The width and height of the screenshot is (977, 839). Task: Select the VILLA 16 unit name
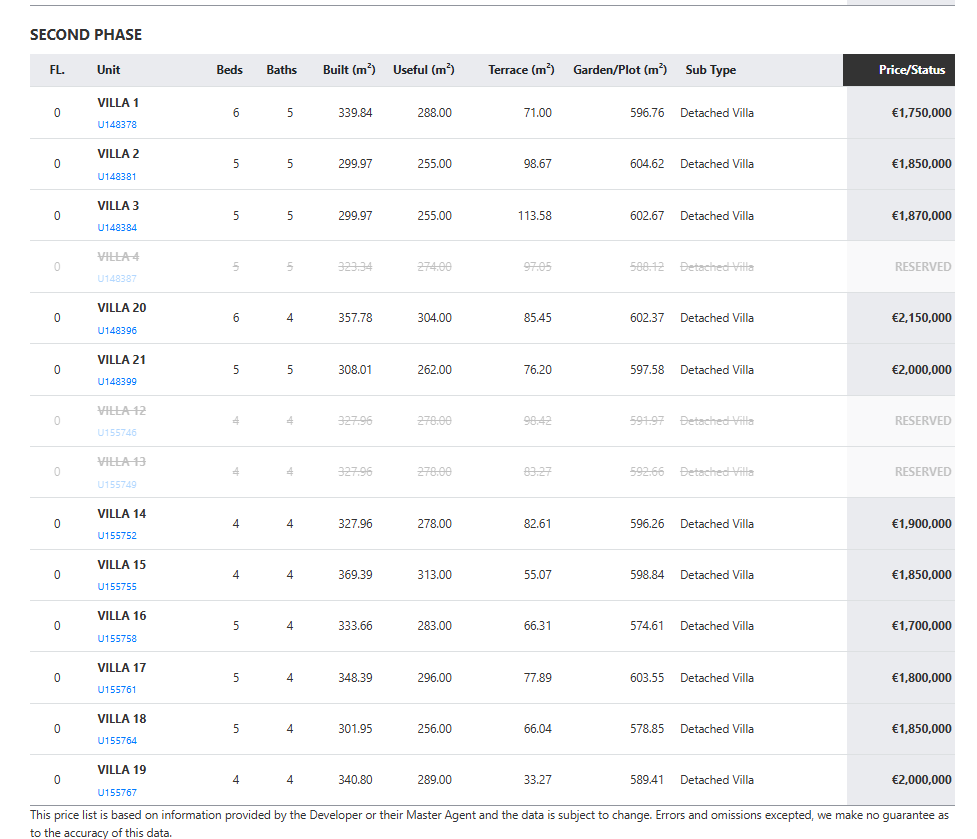click(x=121, y=616)
